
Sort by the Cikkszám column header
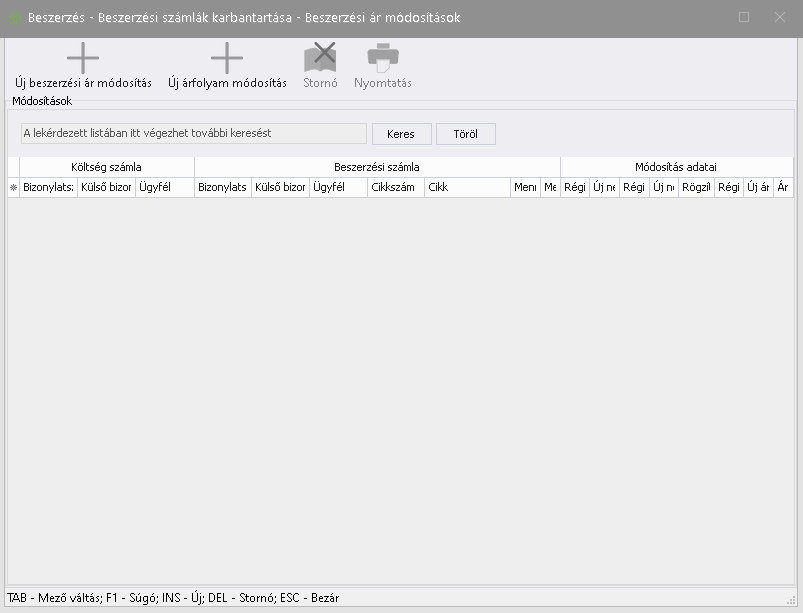pos(396,188)
